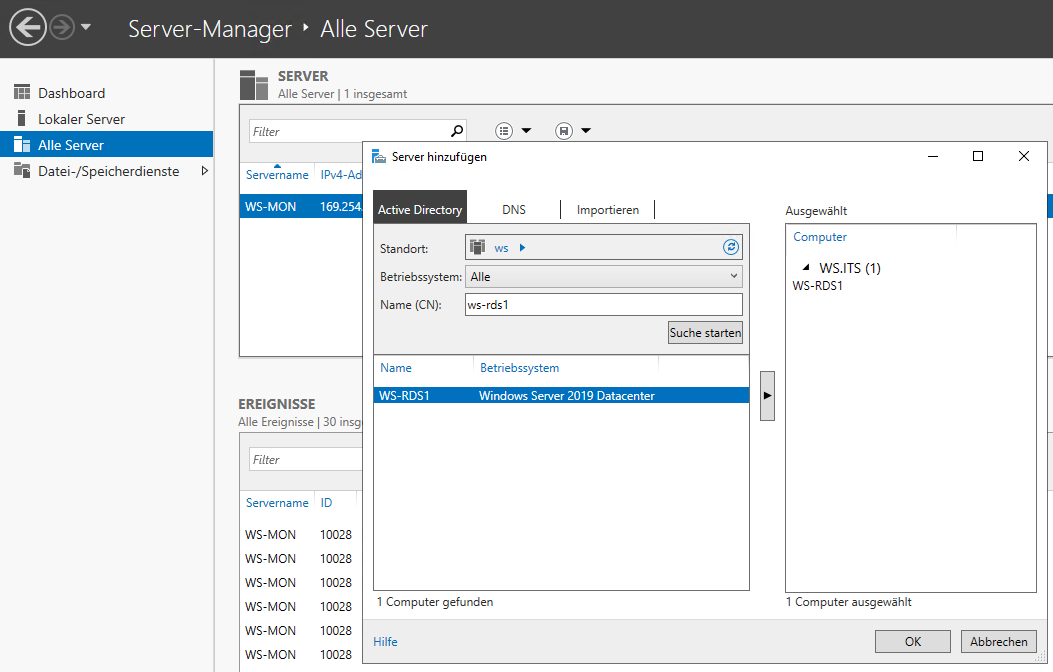
Task: Open the dropdown arrow beside the list criteria icon
Action: (x=526, y=131)
